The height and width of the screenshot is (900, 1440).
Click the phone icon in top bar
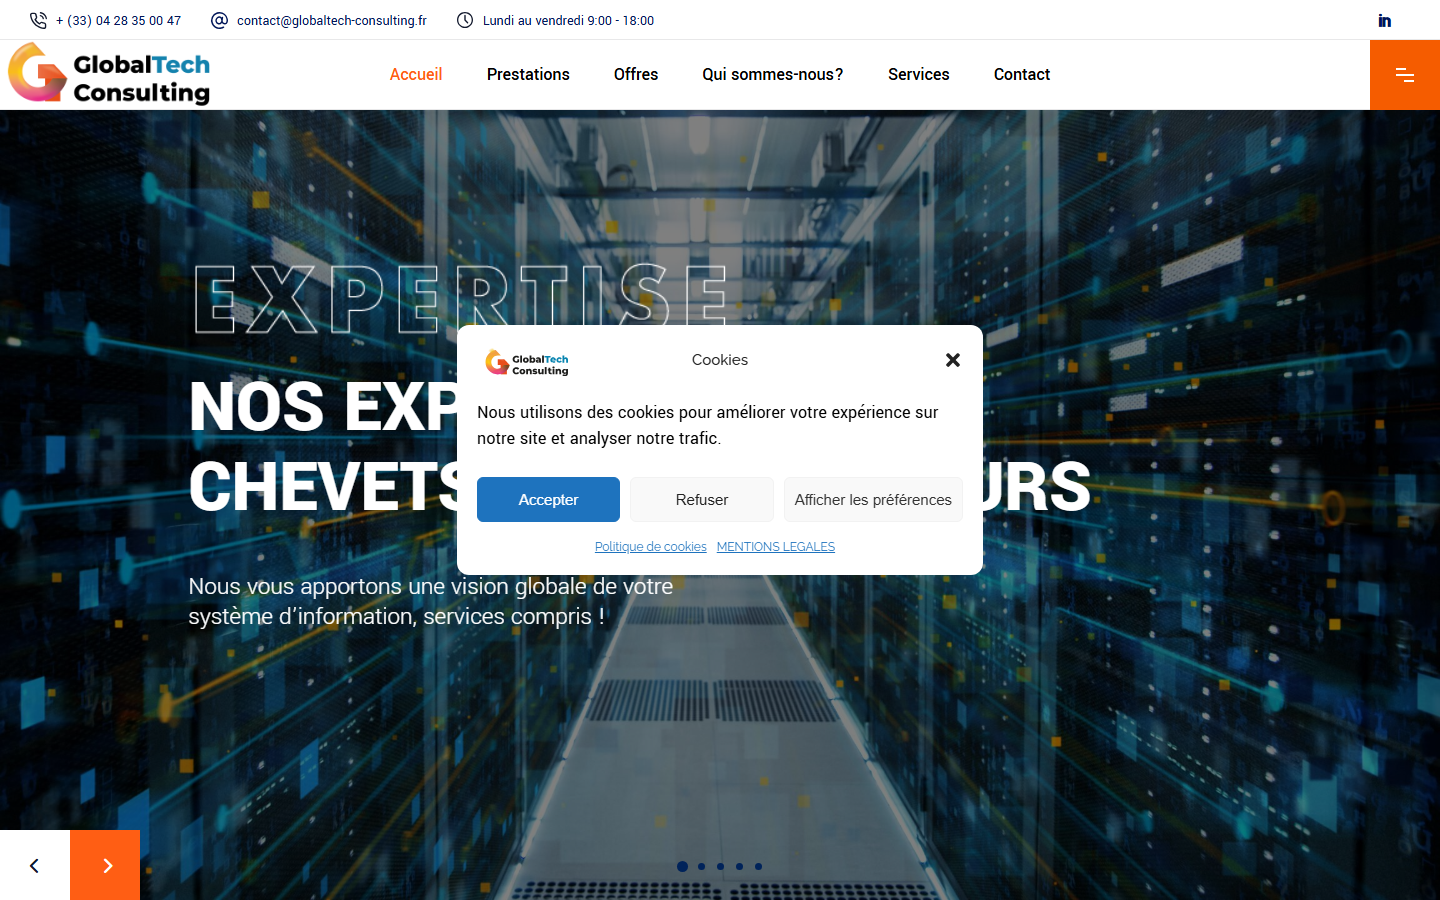(x=38, y=20)
